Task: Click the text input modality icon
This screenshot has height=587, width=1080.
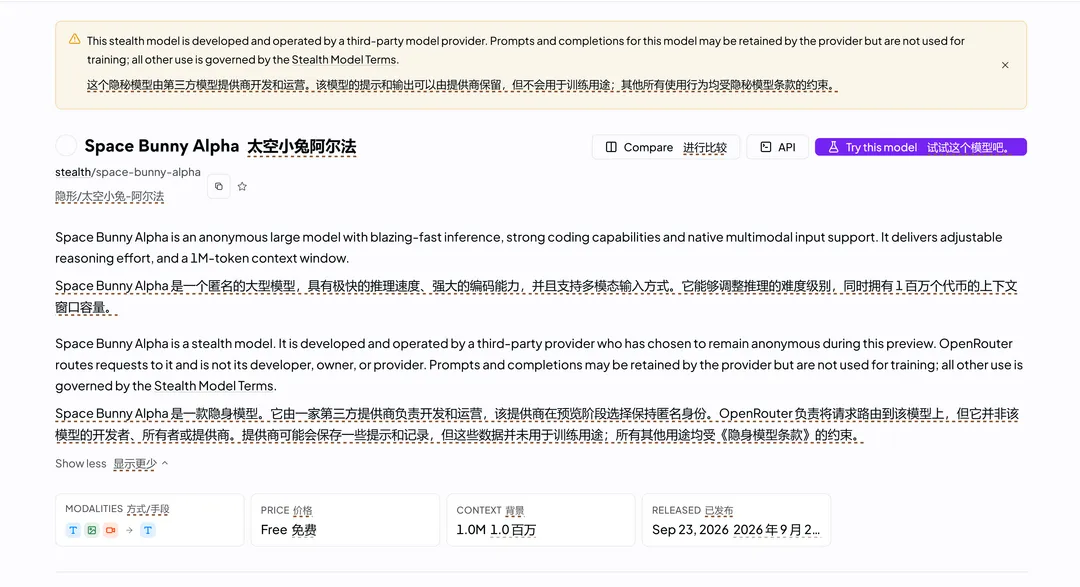Action: [x=73, y=530]
